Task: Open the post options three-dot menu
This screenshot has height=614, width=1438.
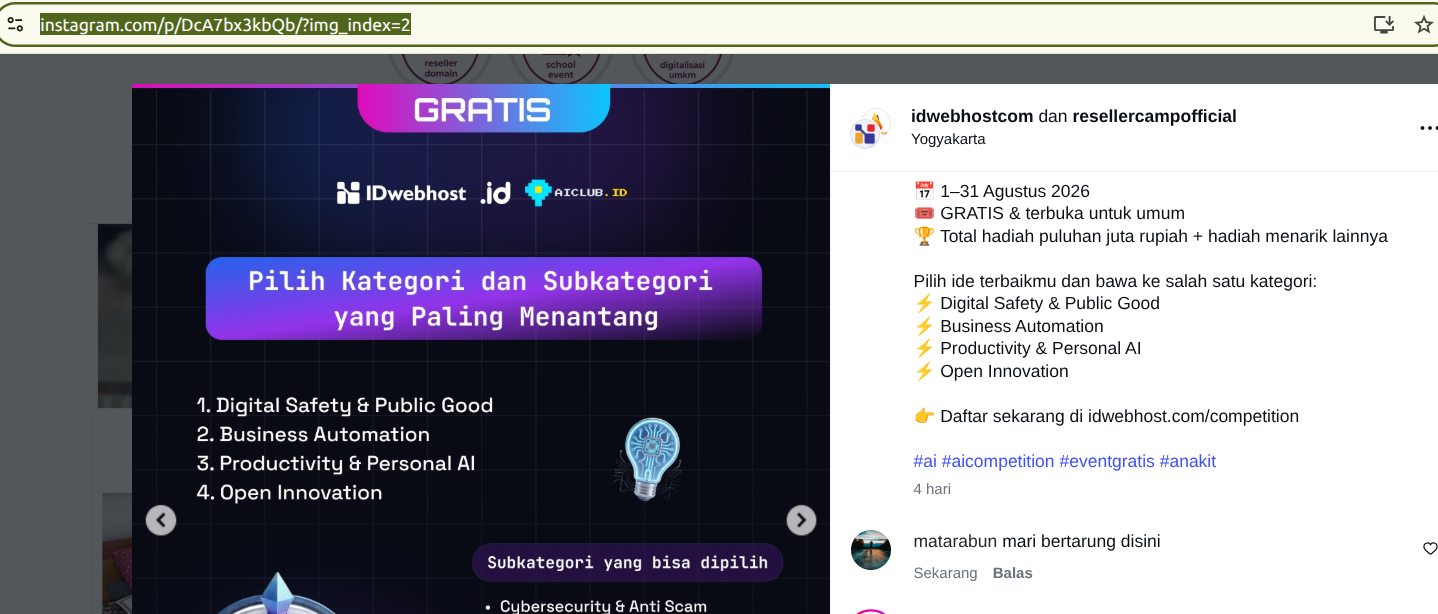Action: click(x=1428, y=128)
